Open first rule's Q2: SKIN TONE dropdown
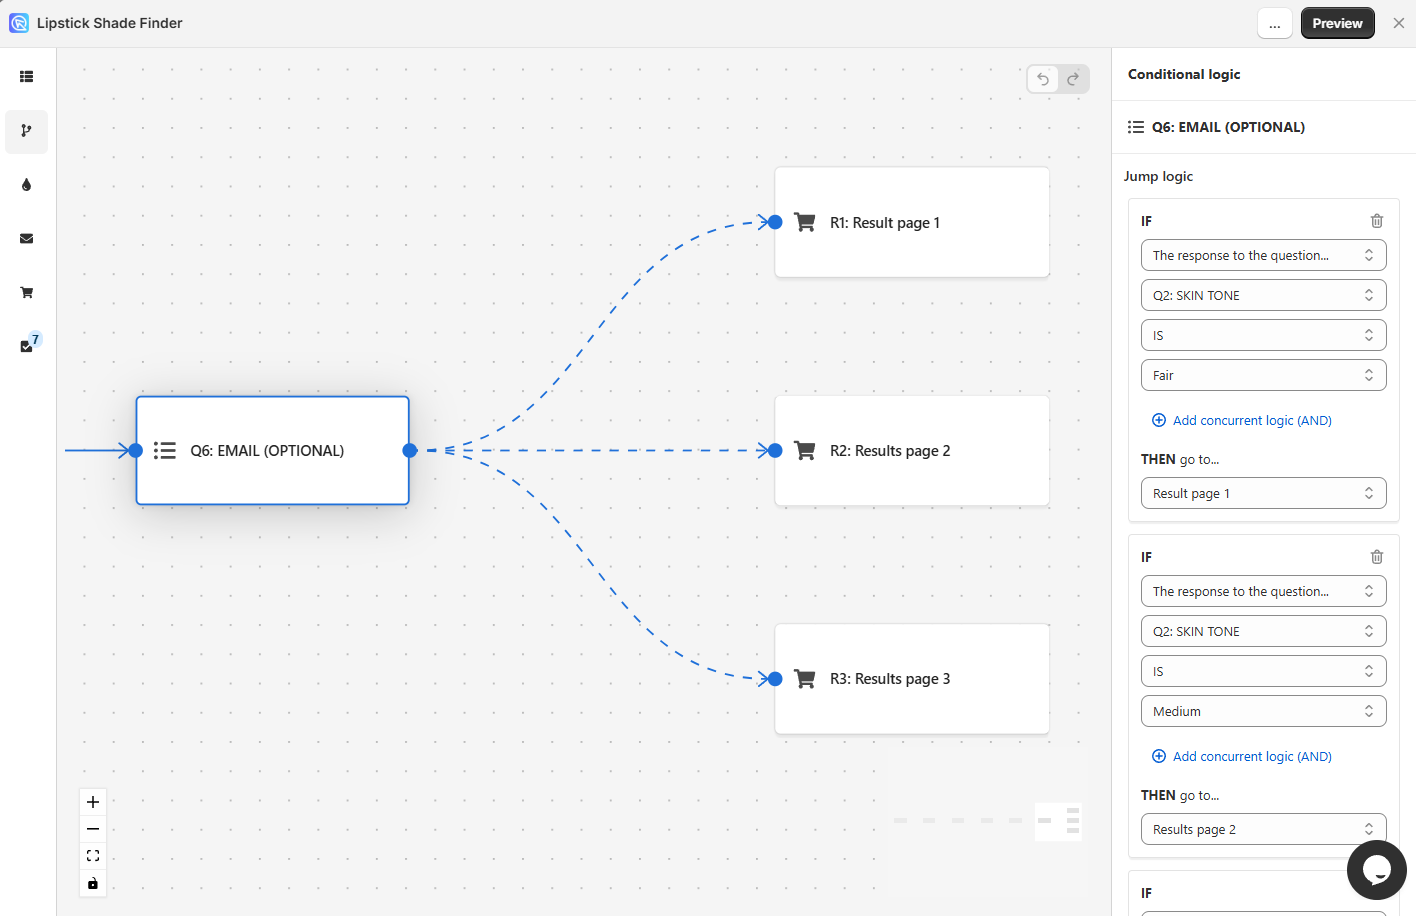 click(x=1264, y=295)
